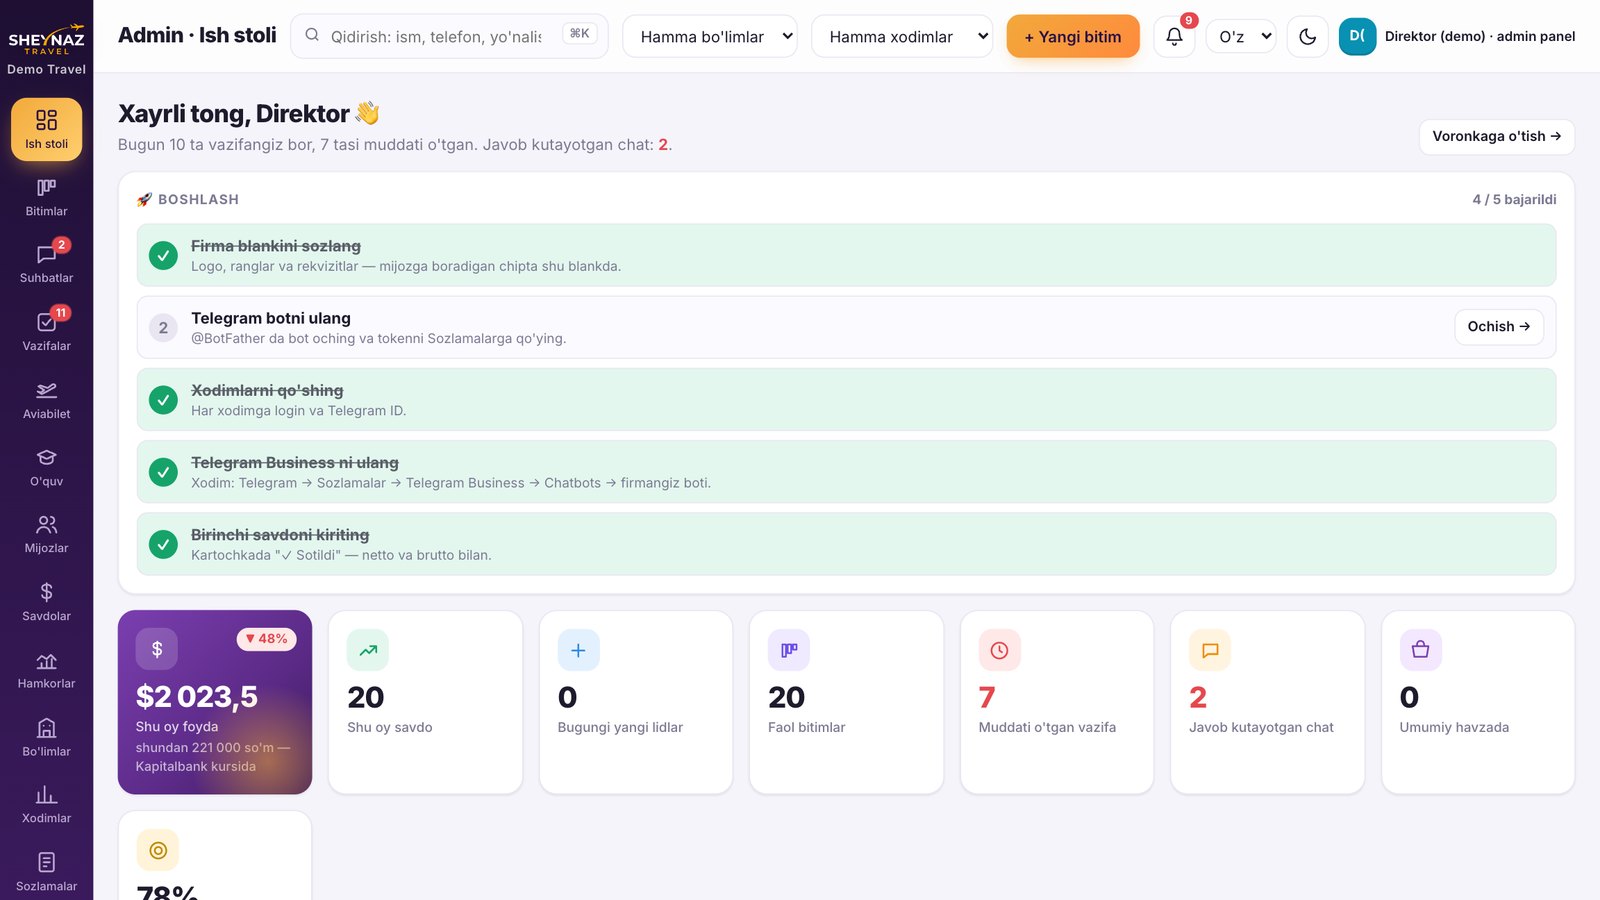This screenshot has height=900, width=1600.
Task: Open Aviabilet section in sidebar
Action: pos(46,400)
